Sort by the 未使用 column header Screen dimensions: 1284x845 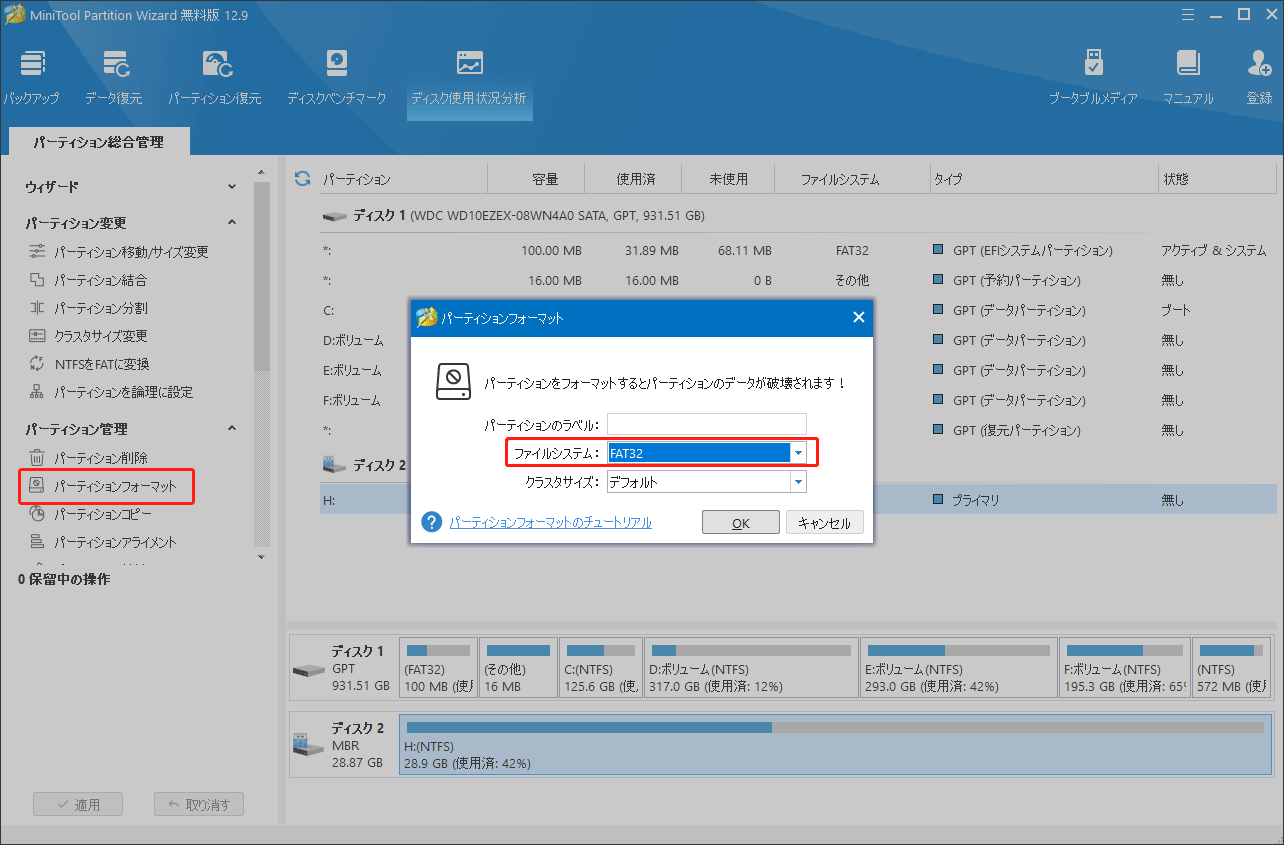728,179
